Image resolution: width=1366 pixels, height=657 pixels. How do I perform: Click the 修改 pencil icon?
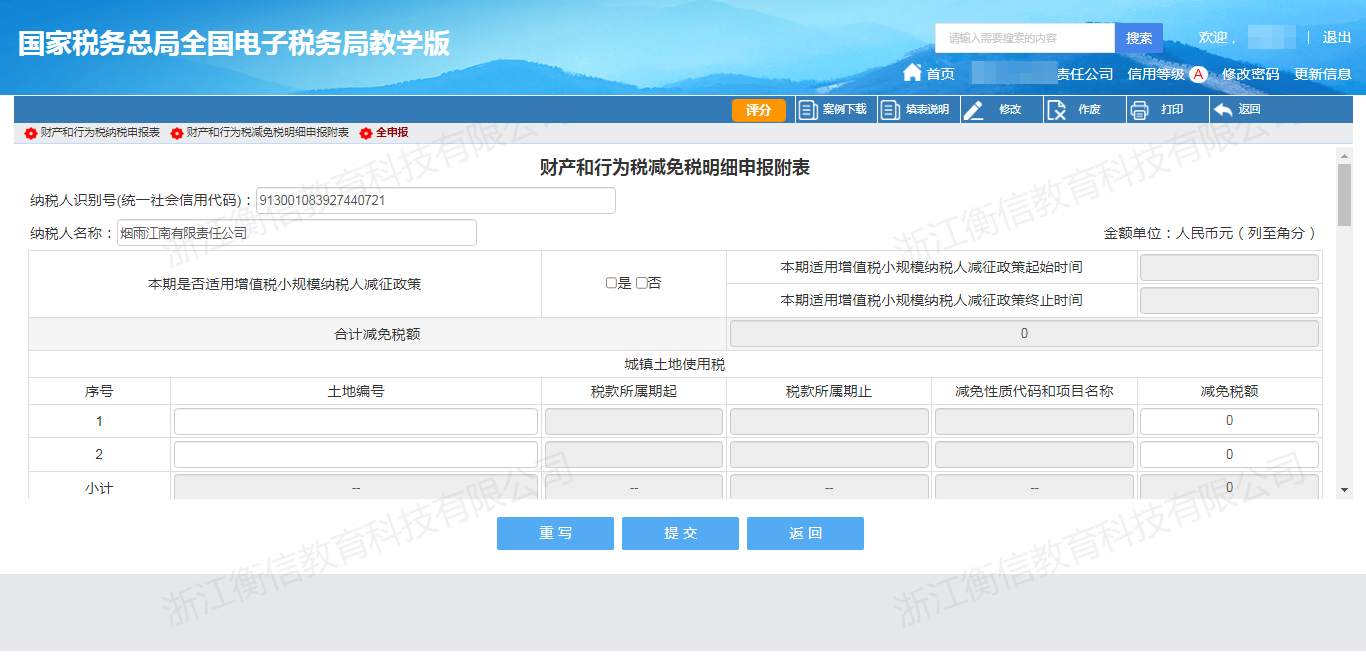point(973,110)
